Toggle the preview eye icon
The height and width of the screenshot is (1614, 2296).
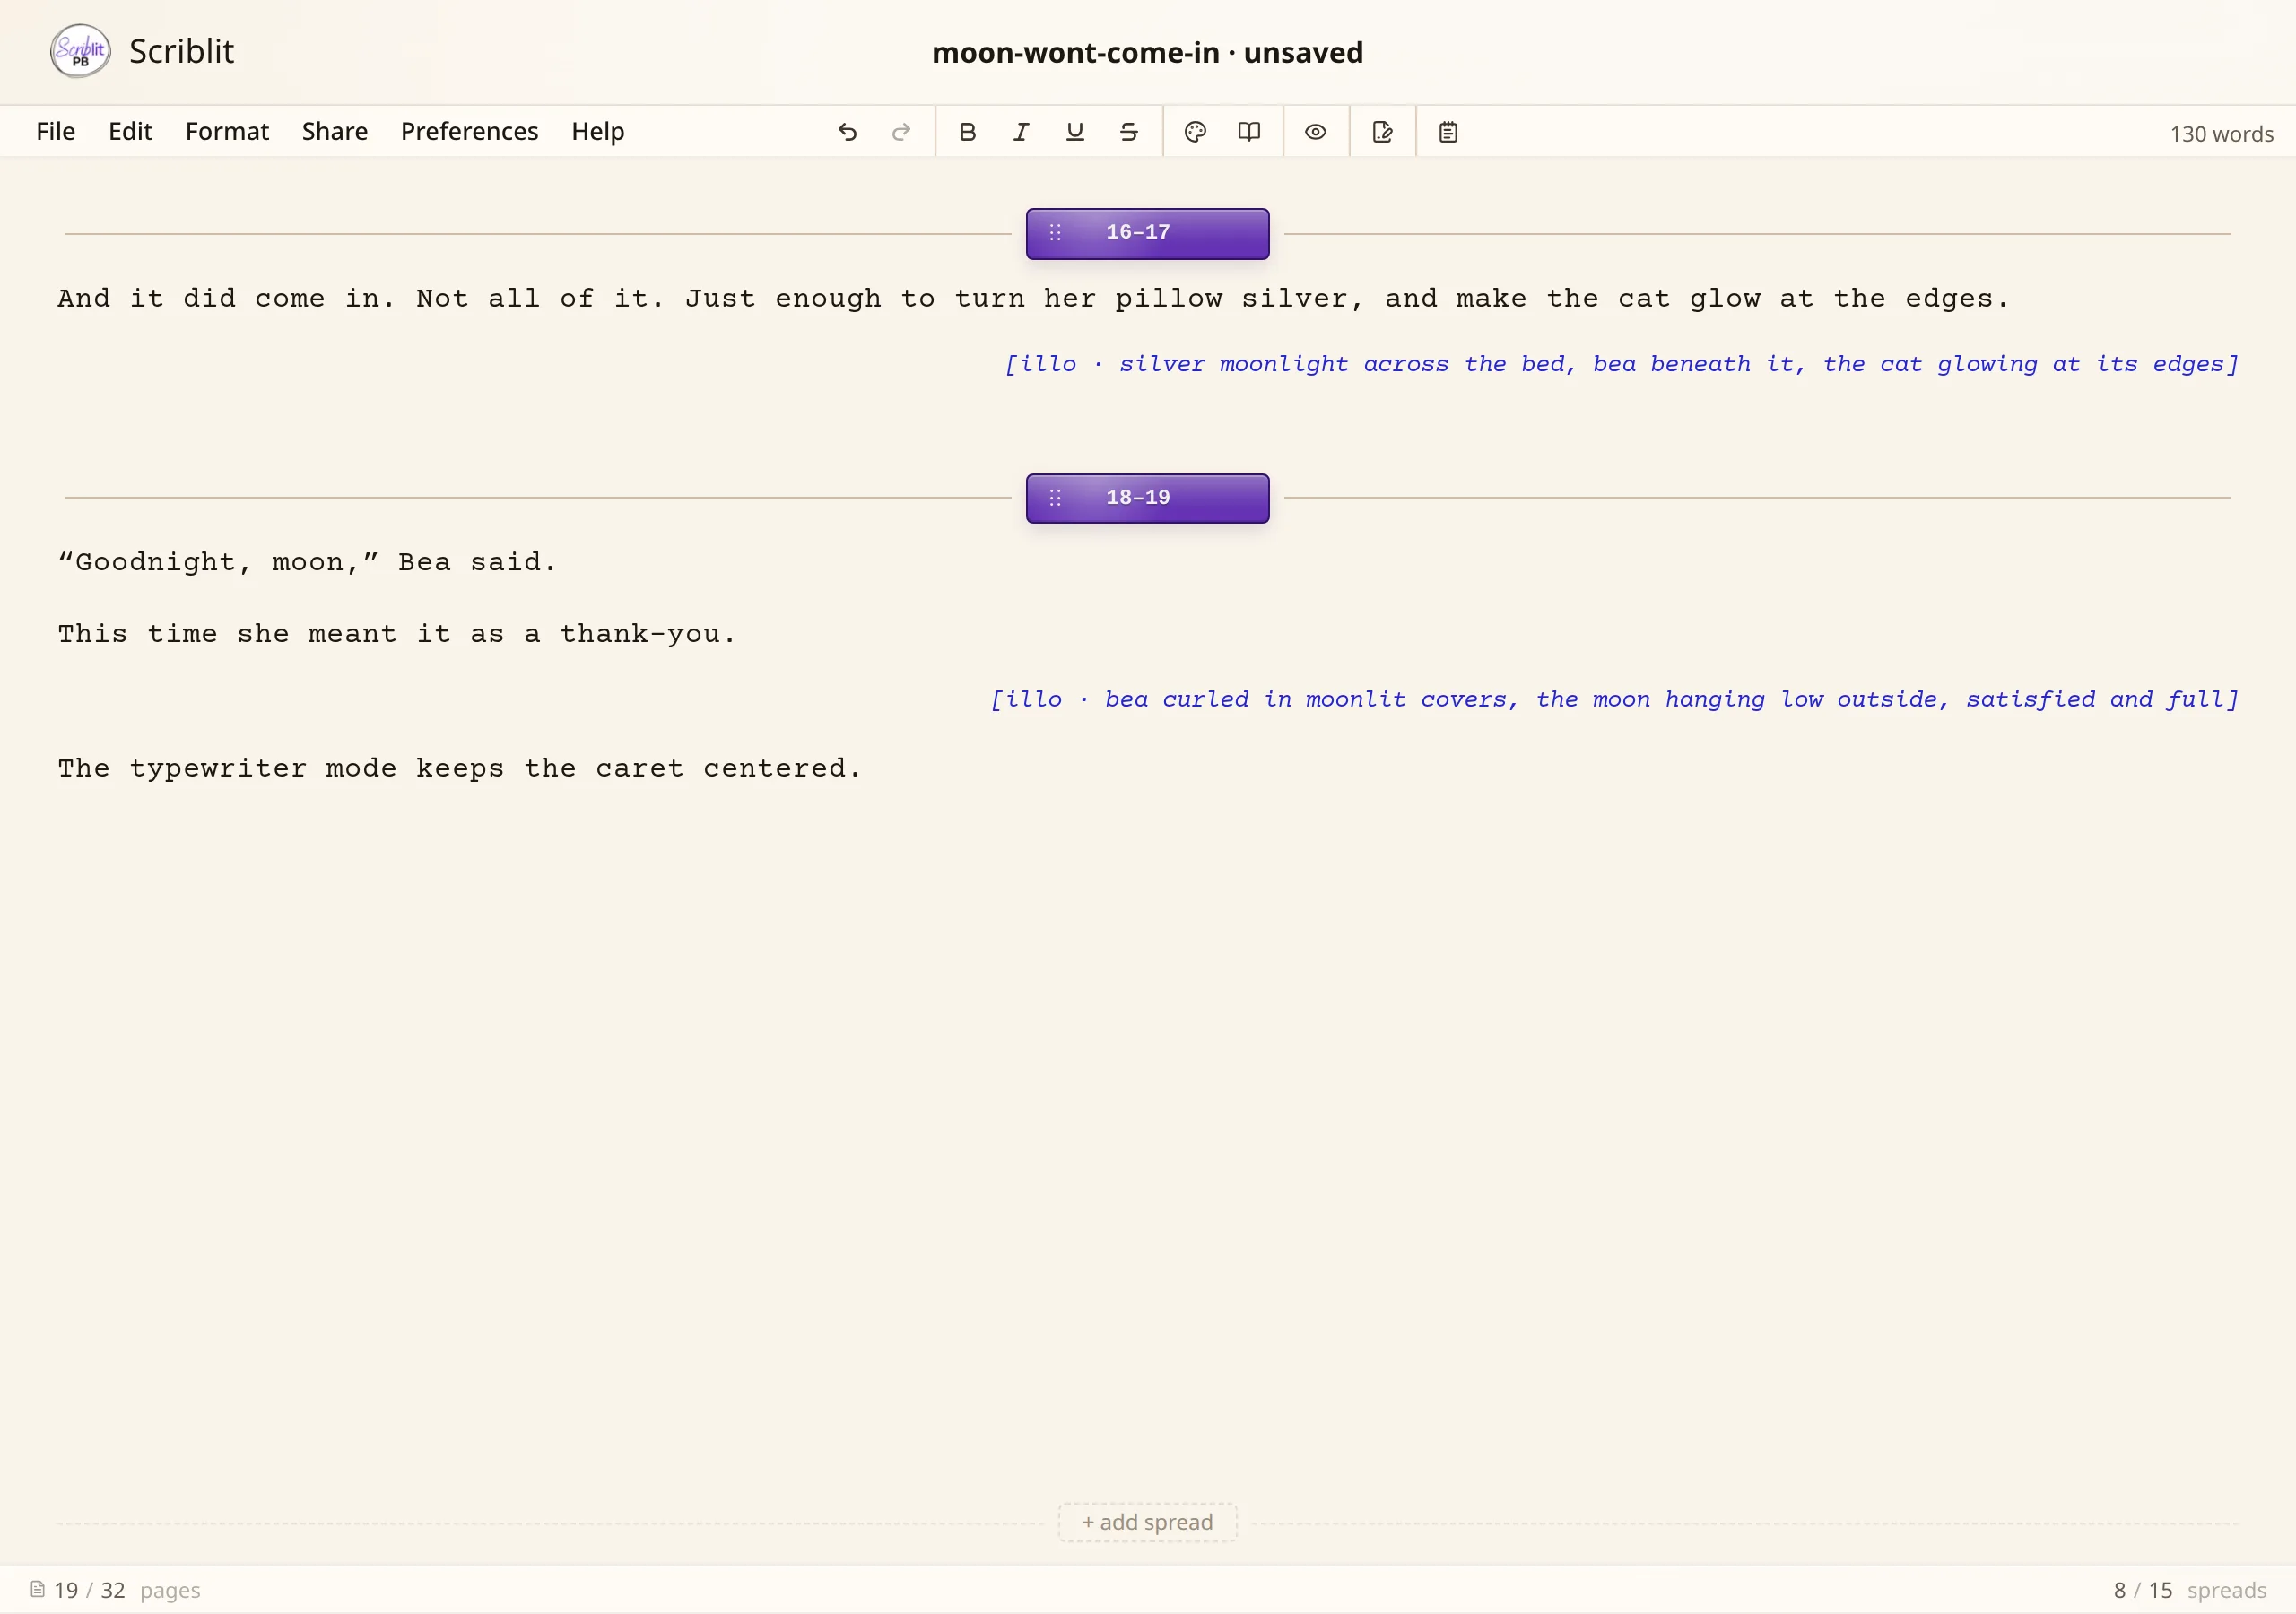(1315, 132)
